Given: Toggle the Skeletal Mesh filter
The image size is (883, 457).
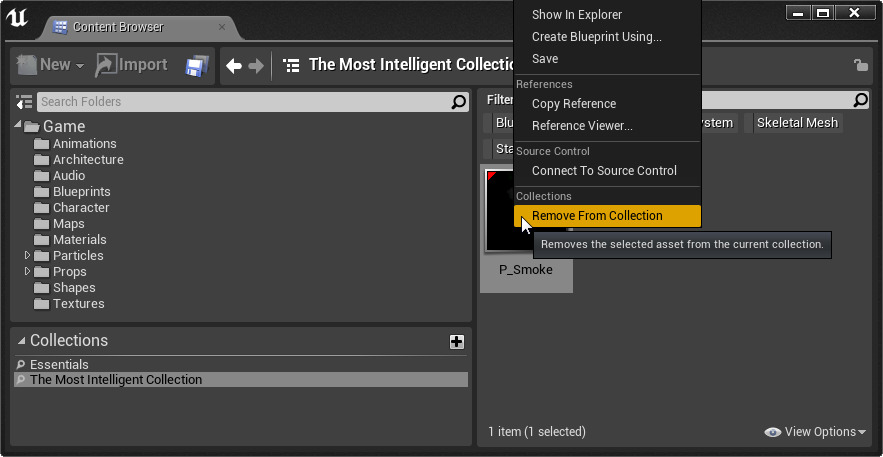Looking at the screenshot, I should pos(793,123).
